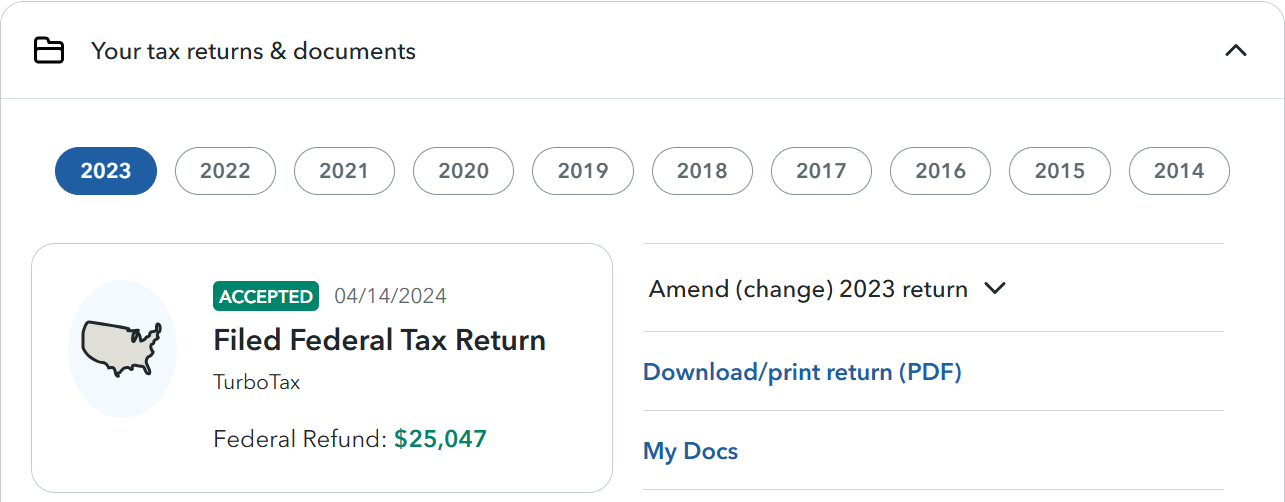Click the green ACCEPTED status badge
This screenshot has height=502, width=1285.
point(266,296)
